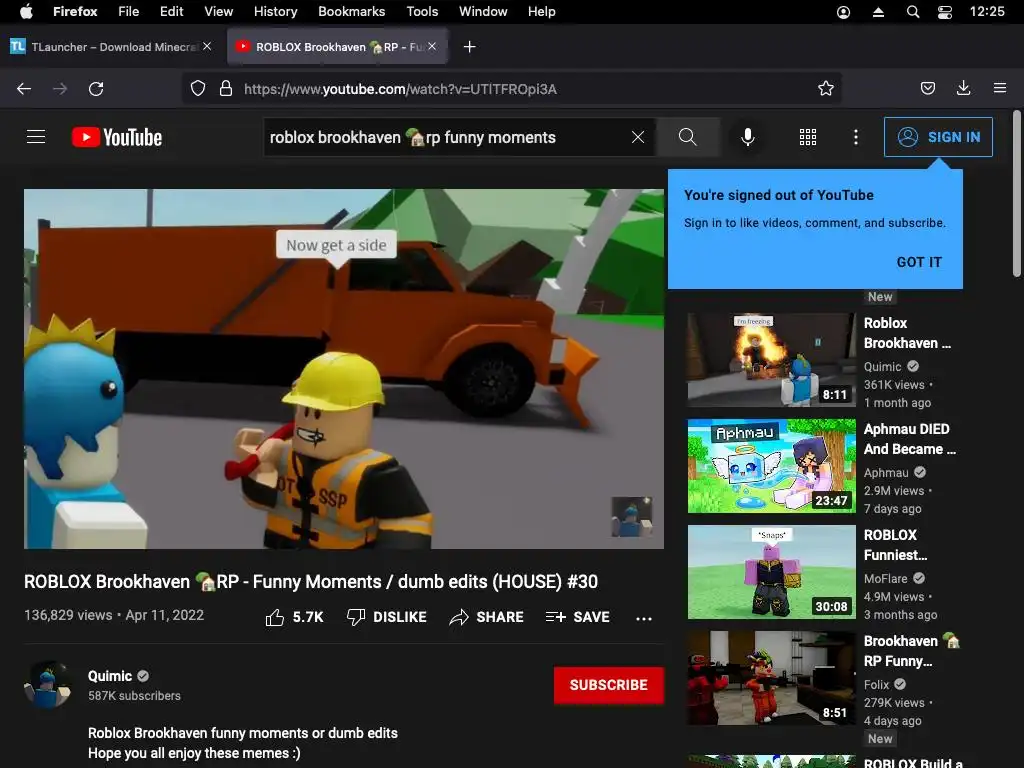Screen dimensions: 1024x768
Task: Go back with the browser back arrow
Action: pyautogui.click(x=24, y=89)
